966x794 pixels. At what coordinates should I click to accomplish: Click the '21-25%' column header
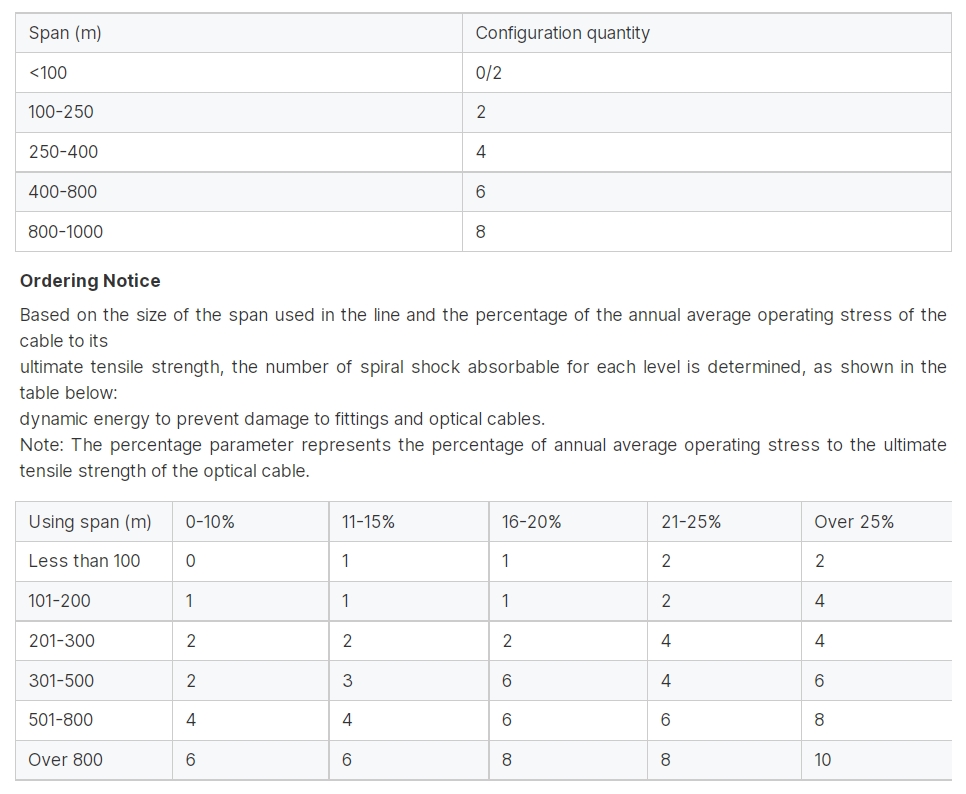pyautogui.click(x=724, y=522)
